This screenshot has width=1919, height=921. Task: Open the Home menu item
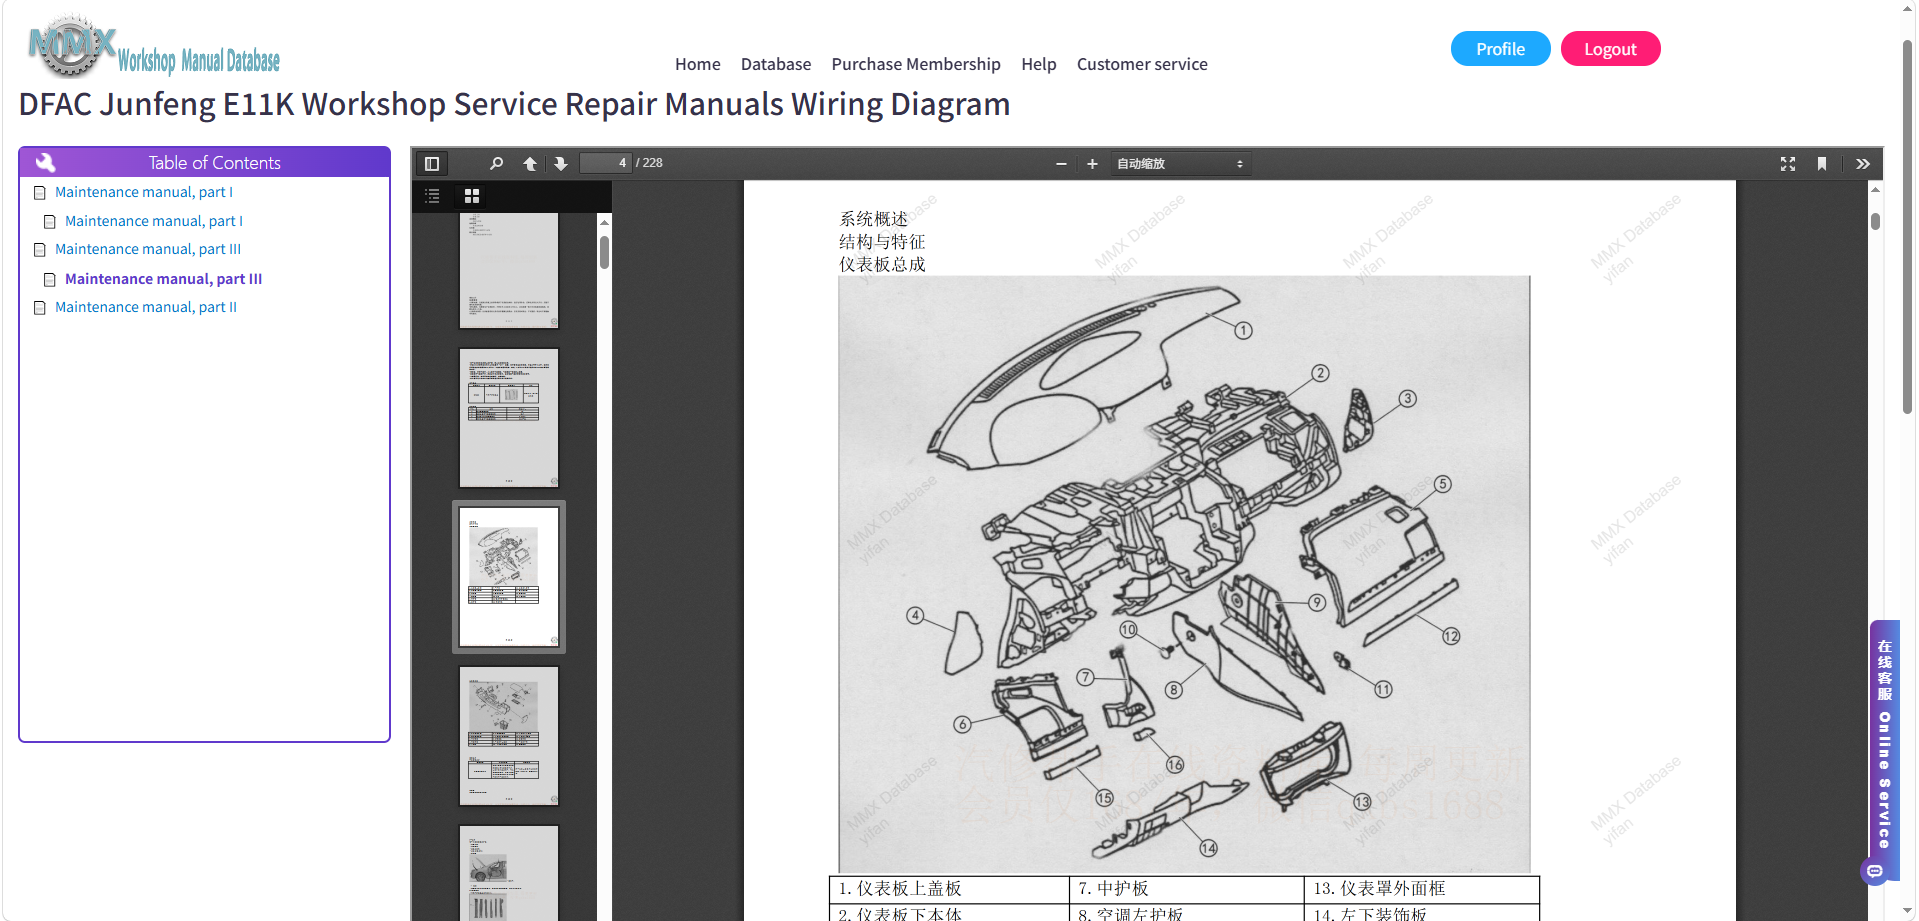(x=698, y=64)
